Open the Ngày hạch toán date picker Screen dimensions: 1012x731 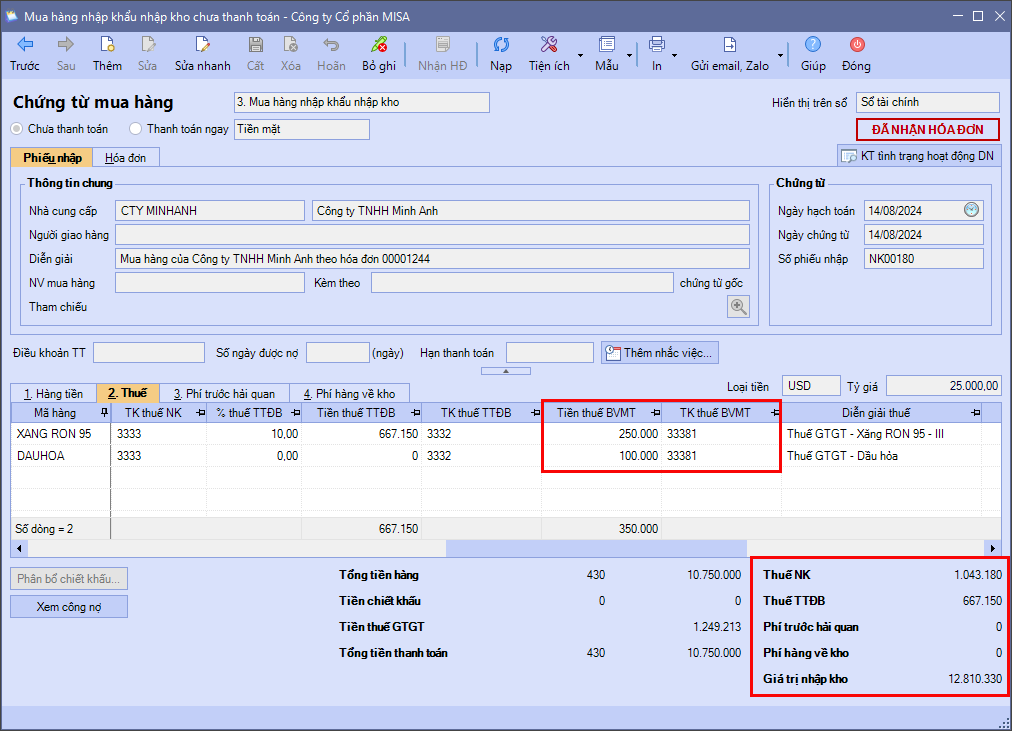(x=972, y=210)
